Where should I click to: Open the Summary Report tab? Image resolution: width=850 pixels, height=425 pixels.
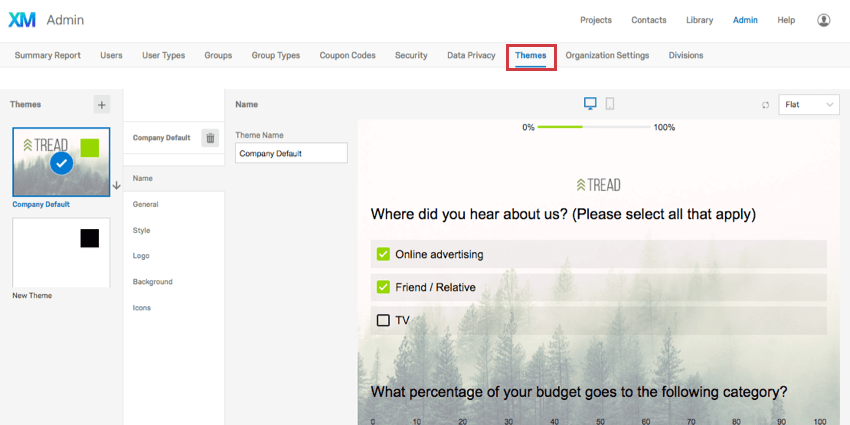point(48,55)
